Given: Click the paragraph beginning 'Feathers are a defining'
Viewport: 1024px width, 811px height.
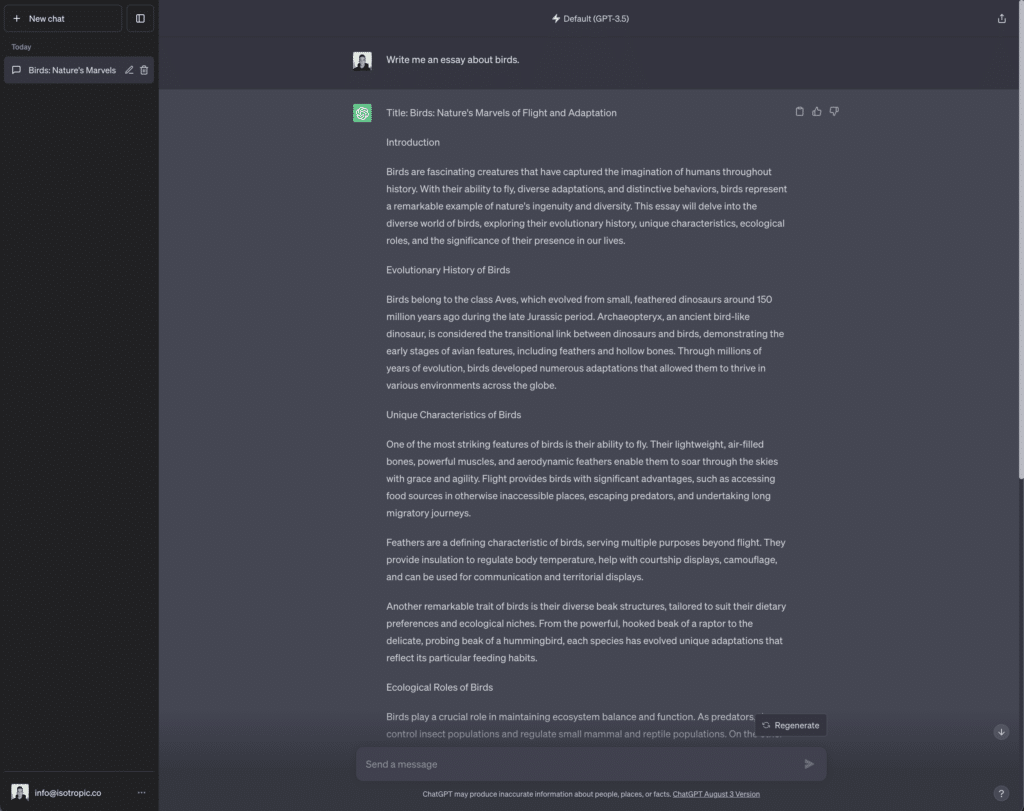Looking at the screenshot, I should pos(586,560).
